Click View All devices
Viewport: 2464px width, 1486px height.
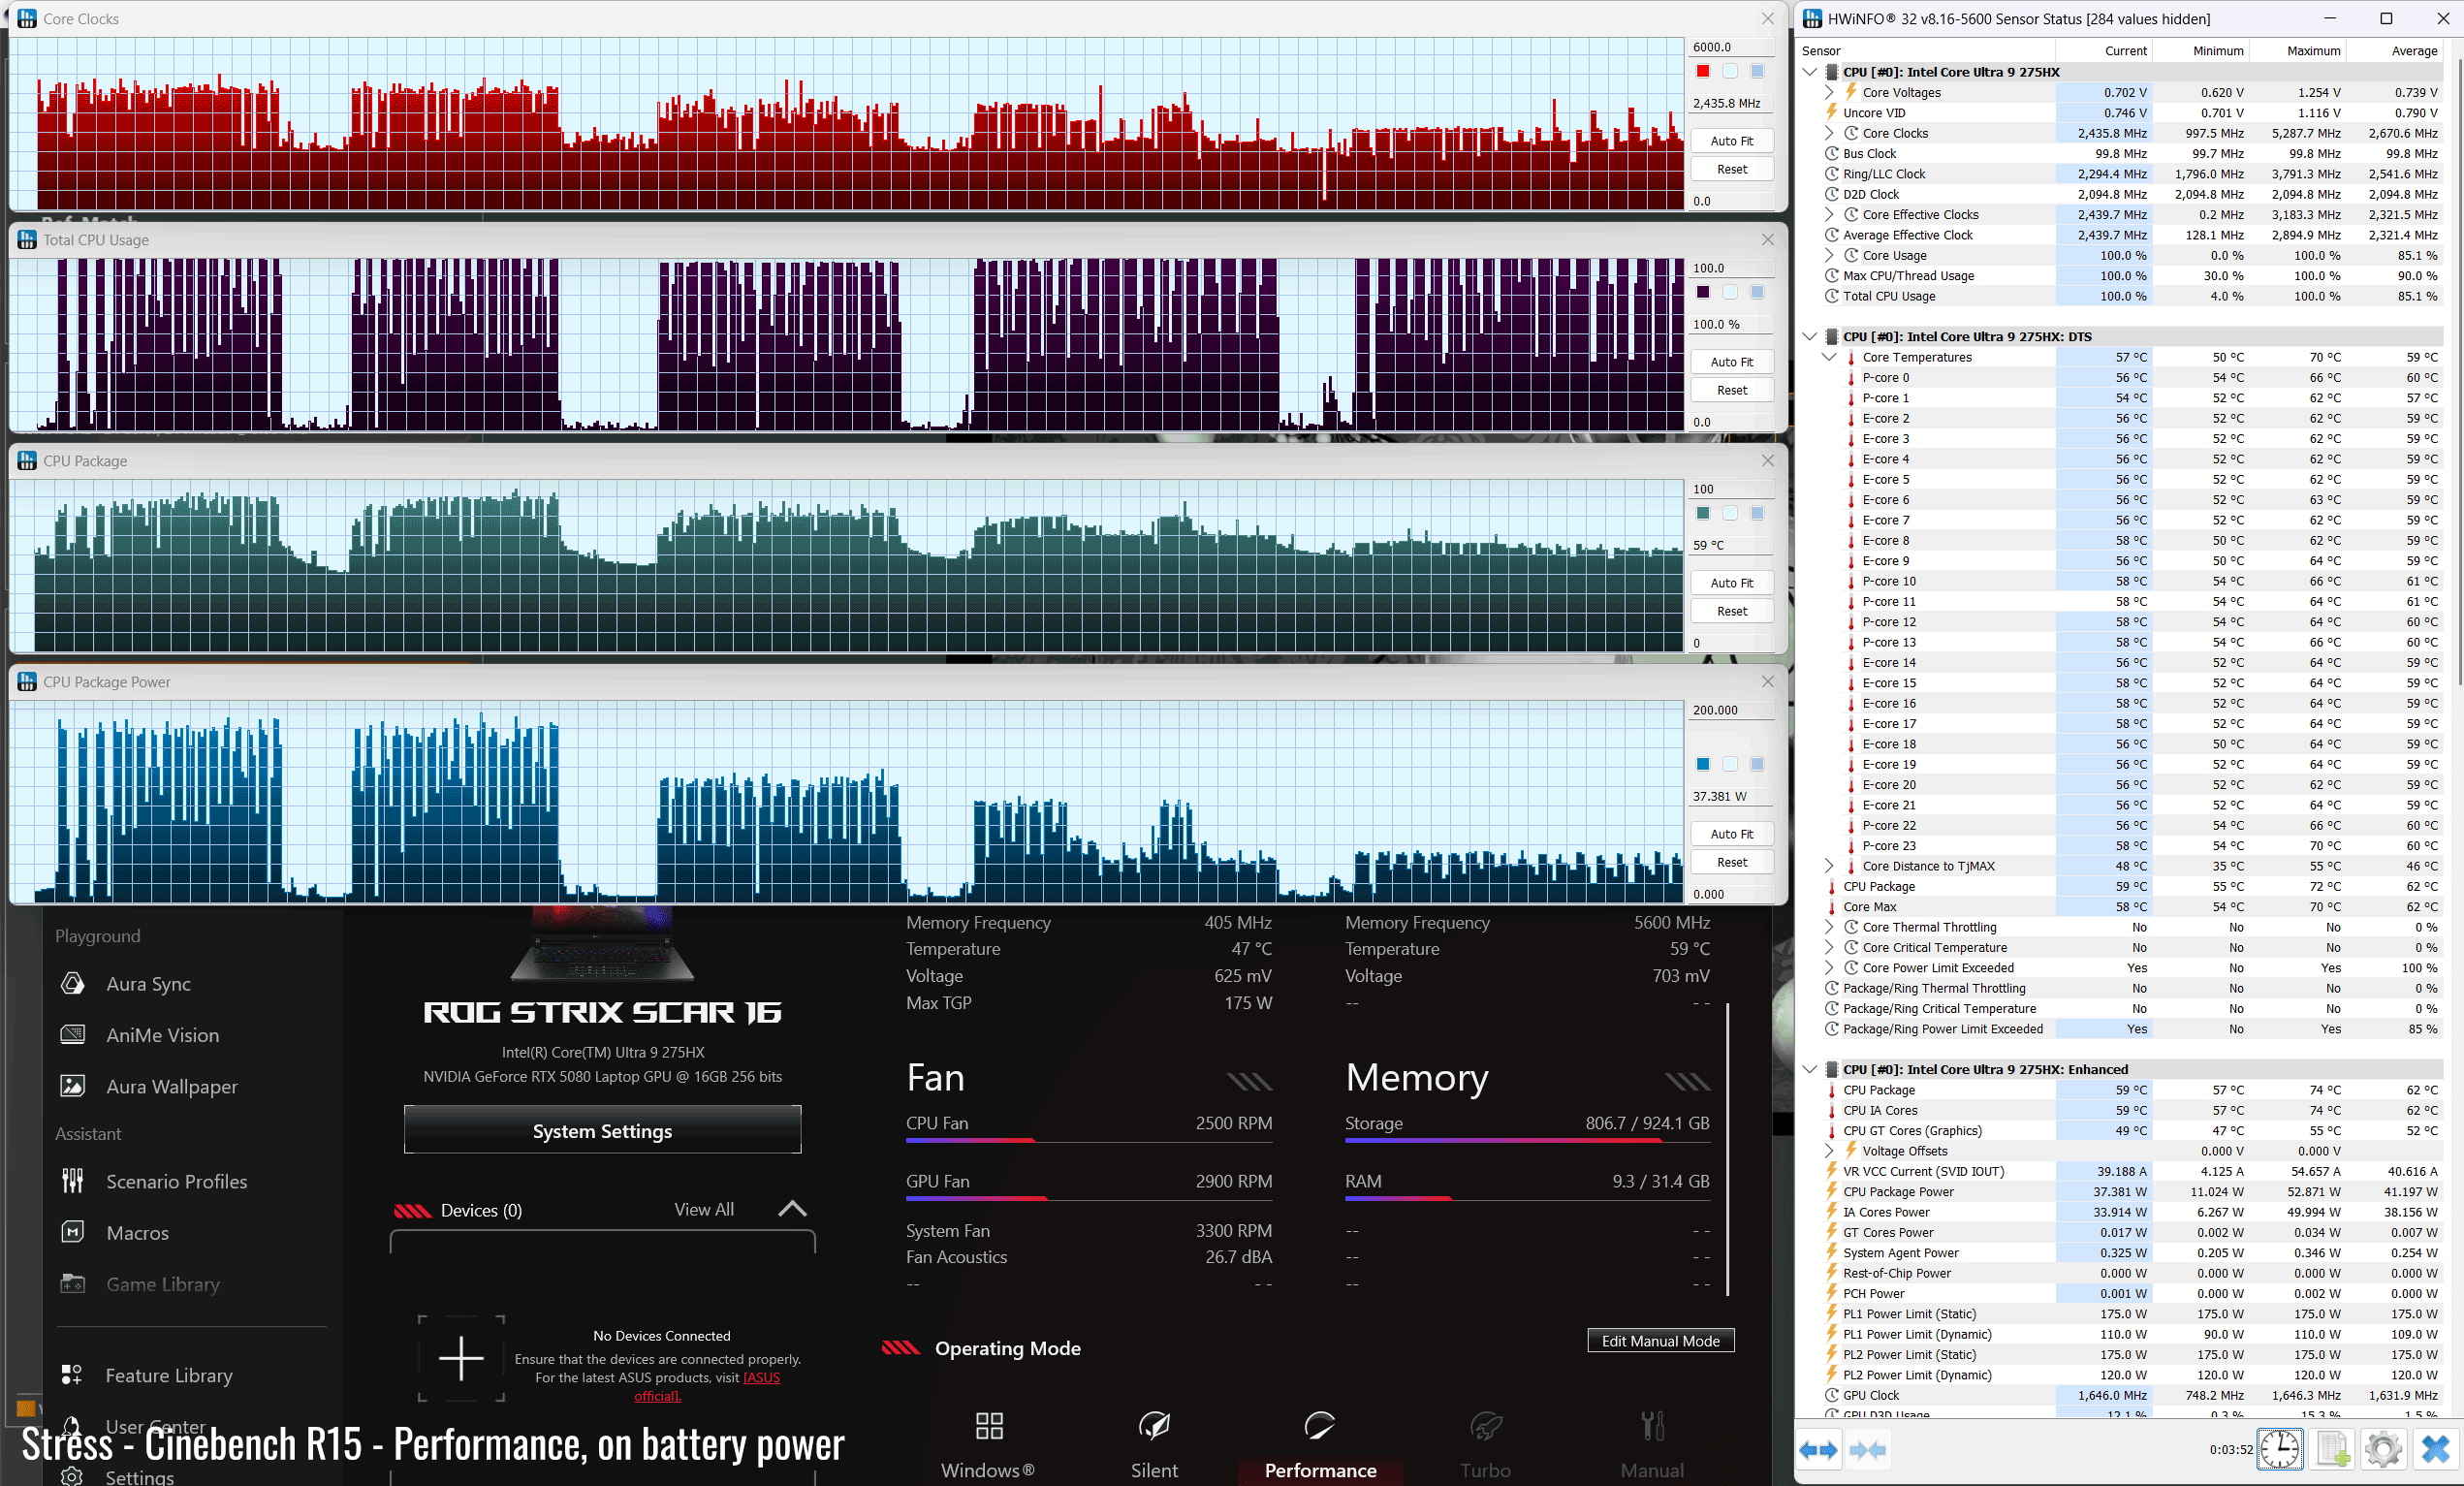pyautogui.click(x=704, y=1210)
